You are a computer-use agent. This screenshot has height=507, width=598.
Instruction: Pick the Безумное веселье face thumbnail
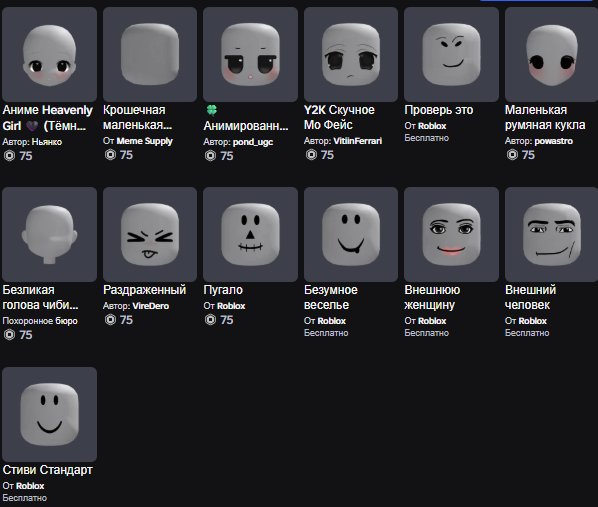point(351,234)
